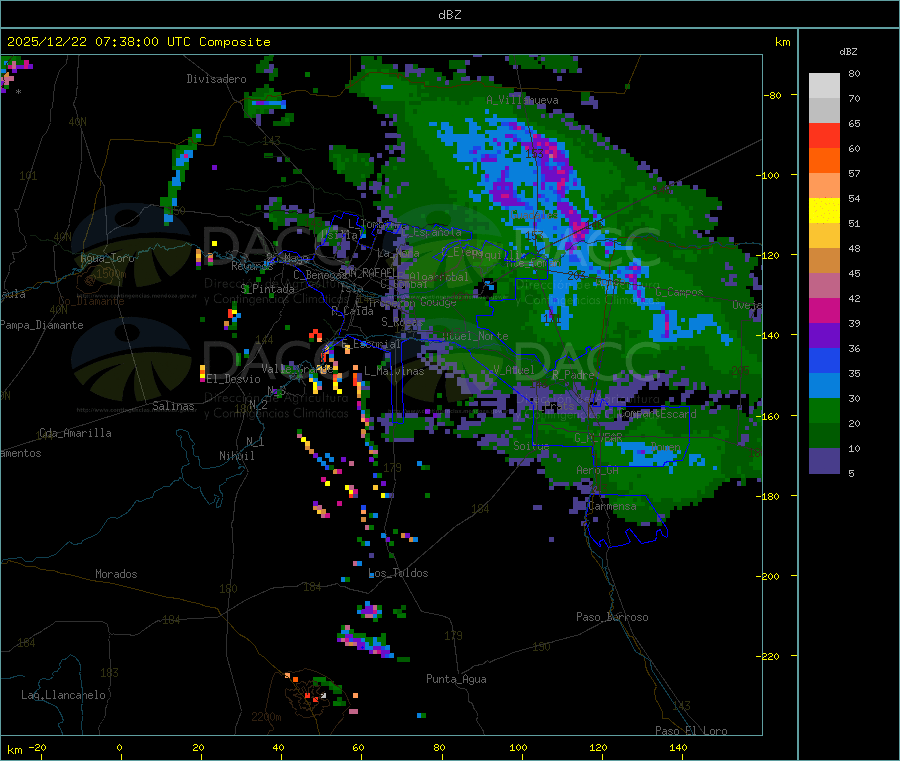This screenshot has width=900, height=761.
Task: Select the gray 70 dBZ legend swatch
Action: 824,111
